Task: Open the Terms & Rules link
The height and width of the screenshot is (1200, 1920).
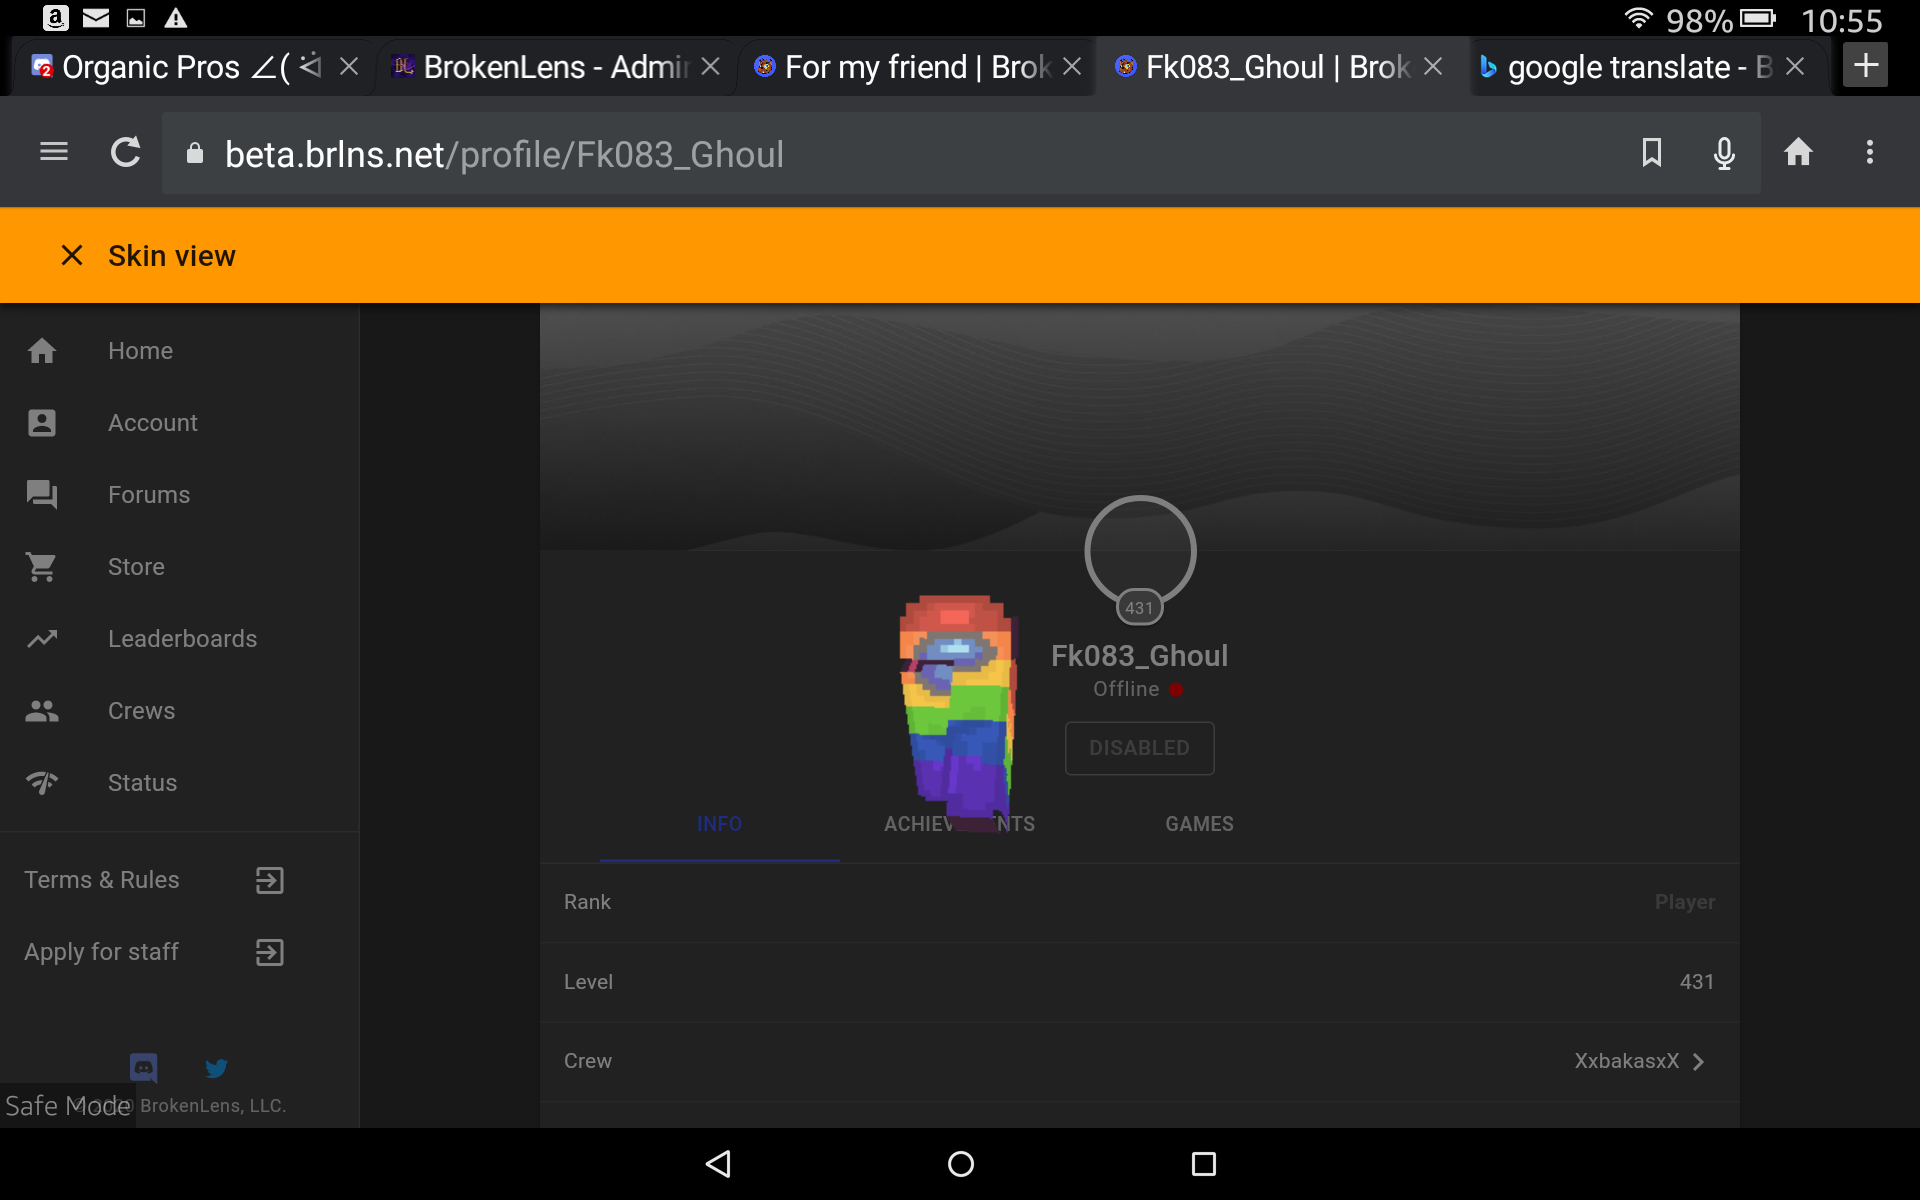Action: pos(102,880)
